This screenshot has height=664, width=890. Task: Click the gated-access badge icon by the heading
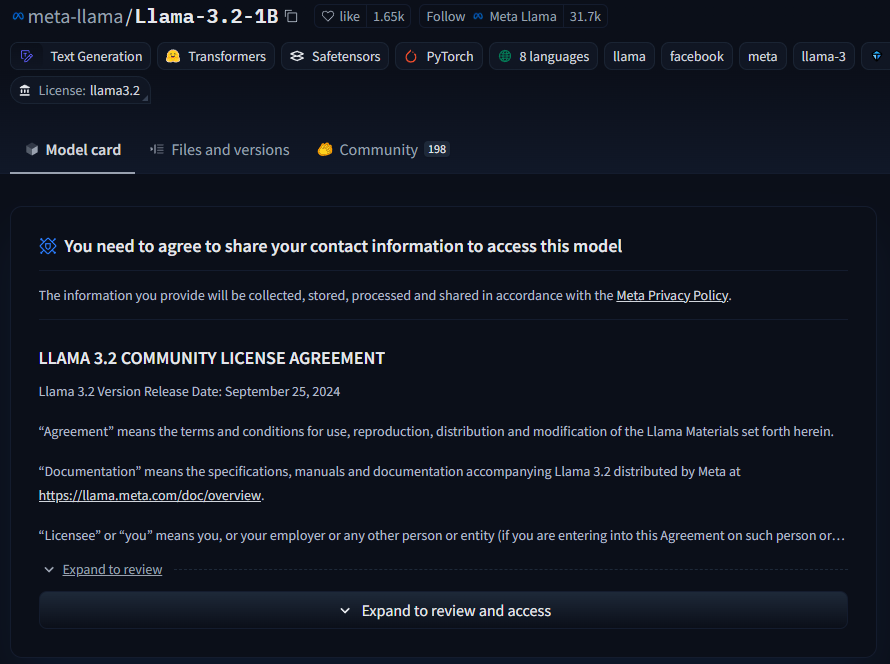coord(48,246)
